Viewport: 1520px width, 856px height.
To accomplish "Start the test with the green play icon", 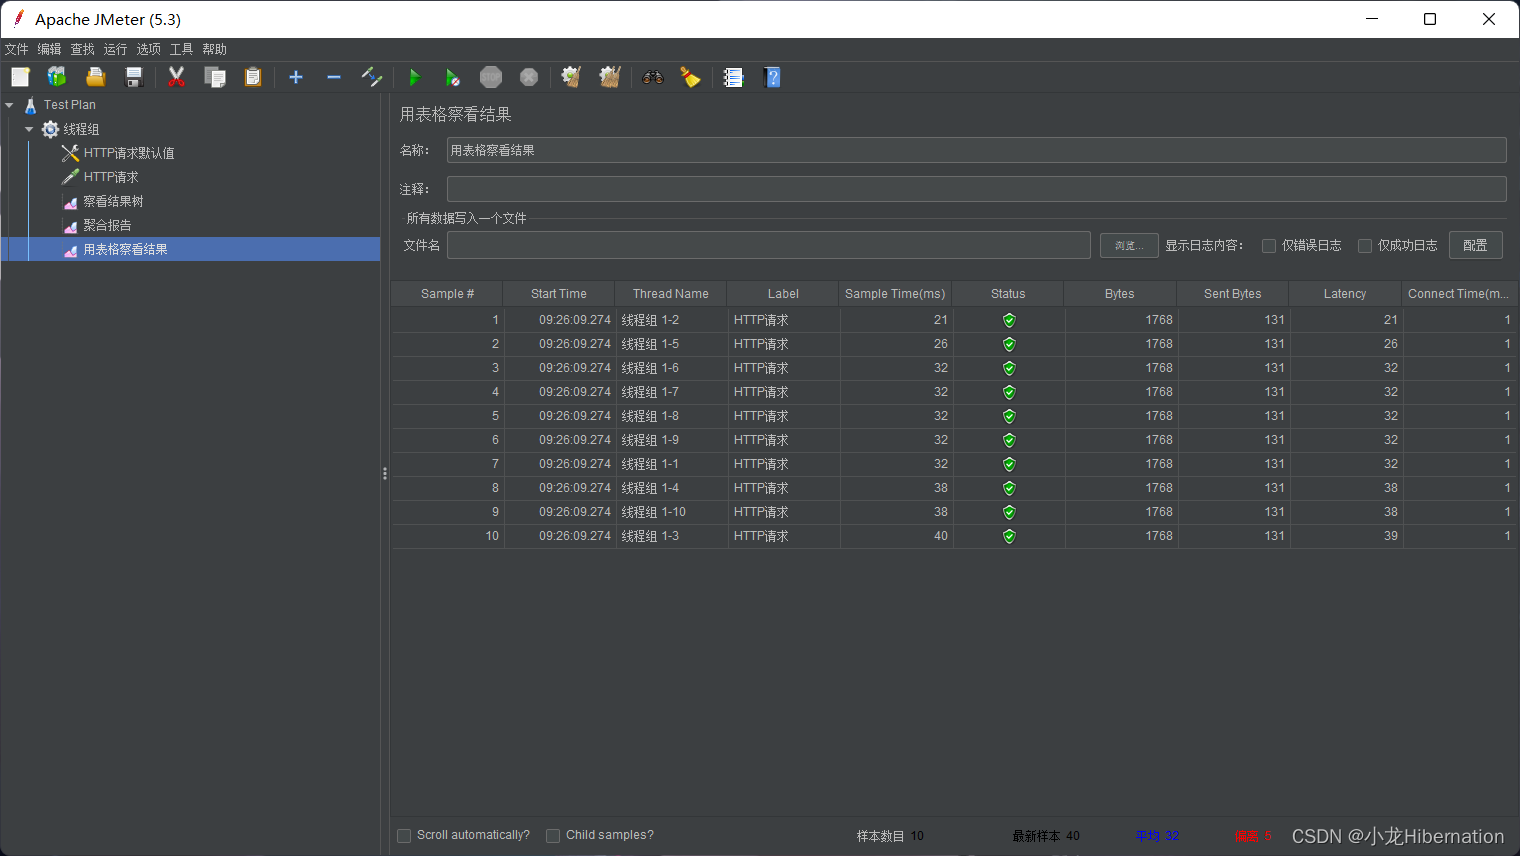I will click(x=414, y=76).
